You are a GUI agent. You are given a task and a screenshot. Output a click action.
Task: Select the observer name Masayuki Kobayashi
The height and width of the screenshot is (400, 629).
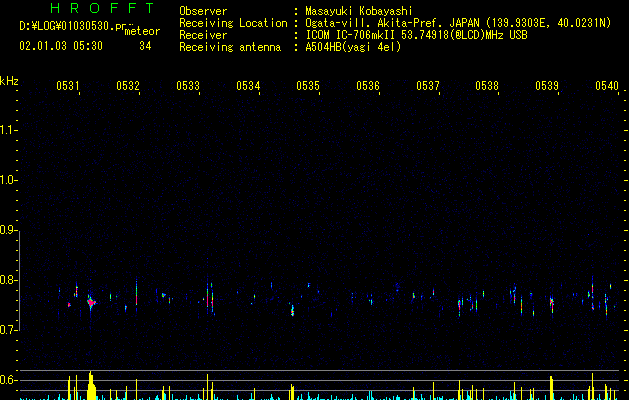359,11
